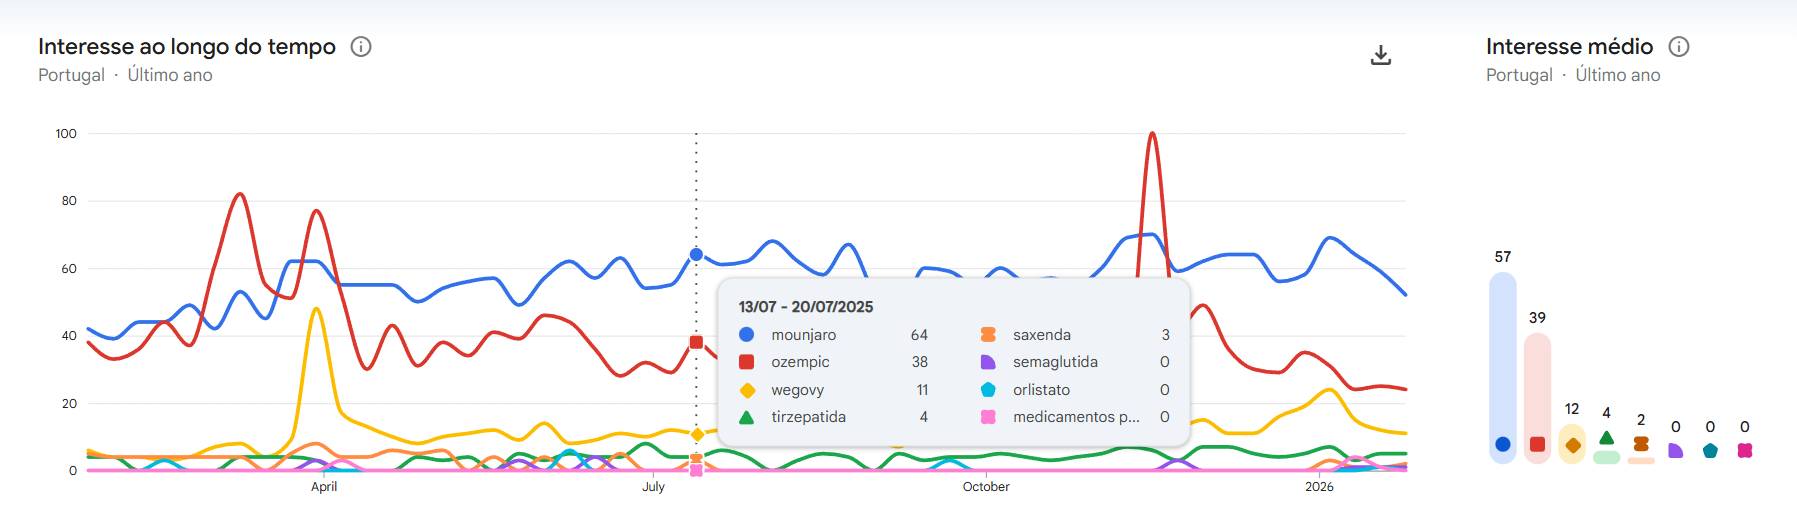Click pink icon next to medicamentos p...
1797x521 pixels.
(x=988, y=417)
